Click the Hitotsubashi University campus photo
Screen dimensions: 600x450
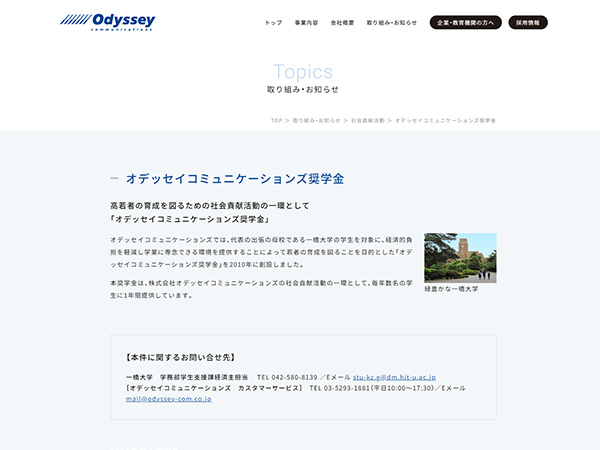tap(460, 258)
